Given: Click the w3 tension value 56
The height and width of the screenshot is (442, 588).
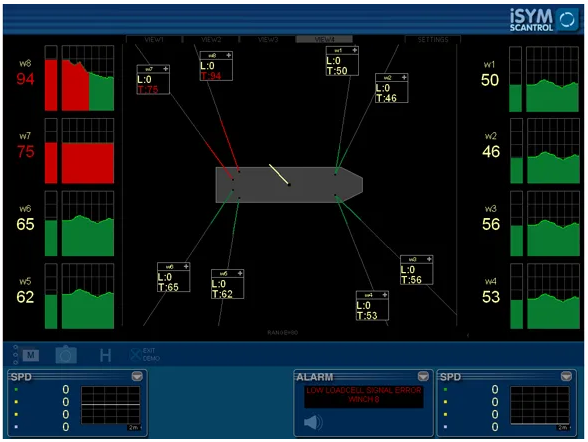Looking at the screenshot, I should click(x=491, y=224).
